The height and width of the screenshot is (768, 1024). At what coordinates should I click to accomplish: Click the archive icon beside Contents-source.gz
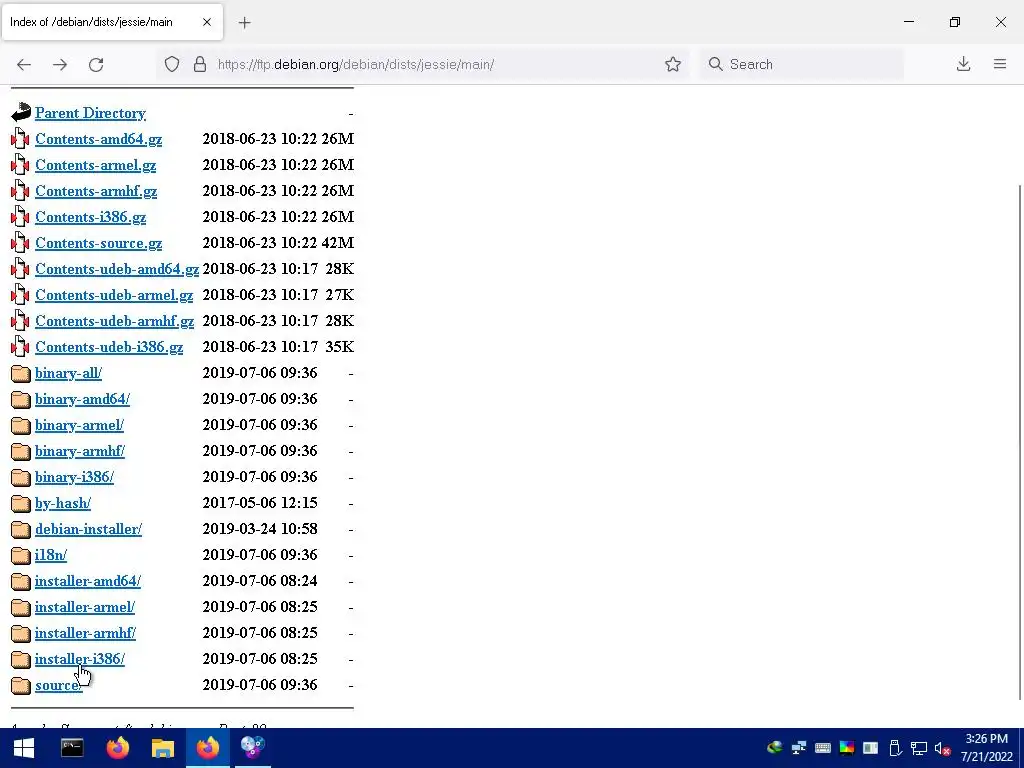(20, 242)
